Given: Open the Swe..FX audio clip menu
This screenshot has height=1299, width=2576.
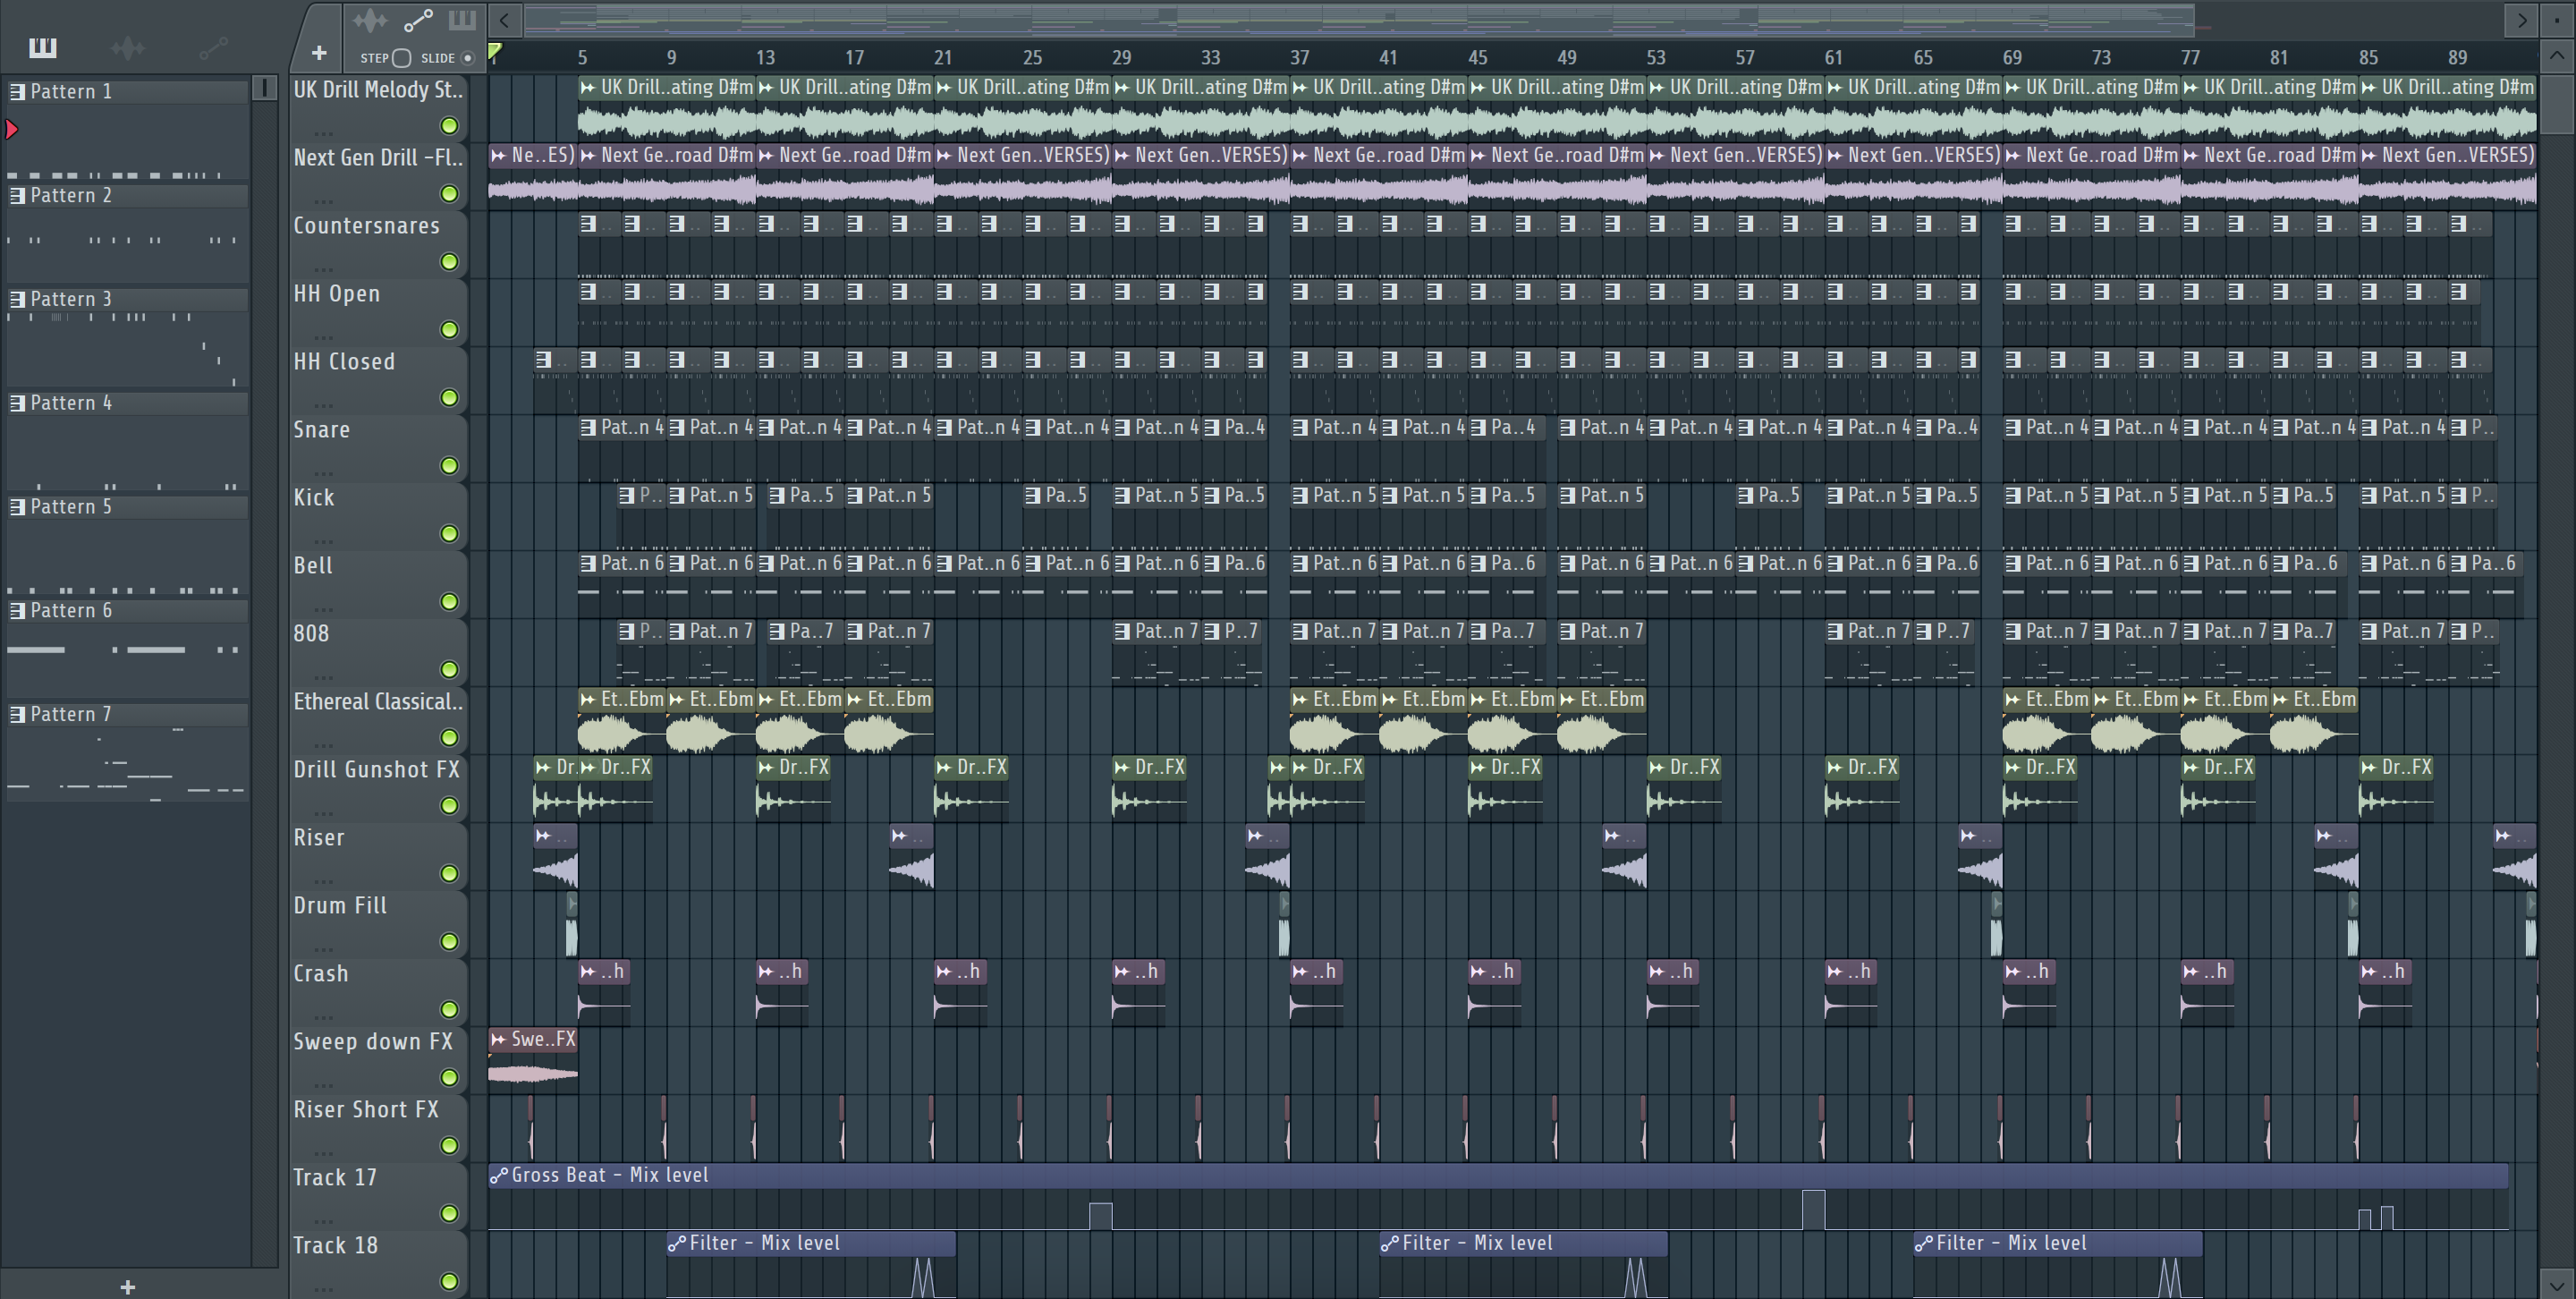Looking at the screenshot, I should click(x=498, y=1040).
